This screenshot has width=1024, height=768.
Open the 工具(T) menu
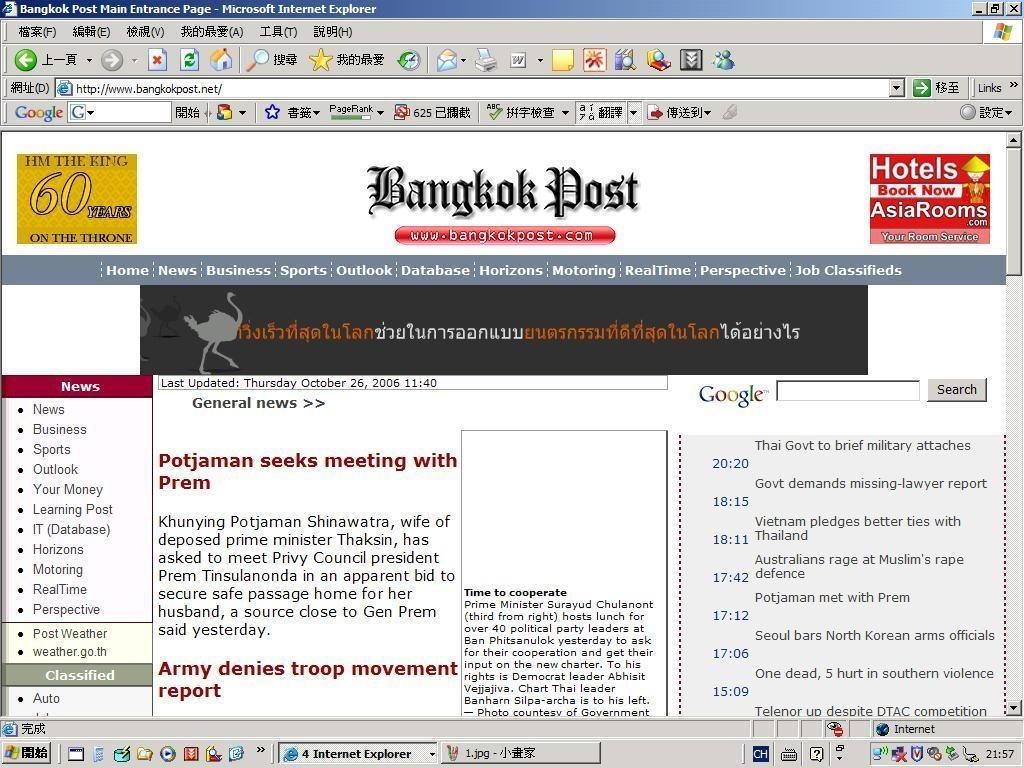[x=277, y=32]
